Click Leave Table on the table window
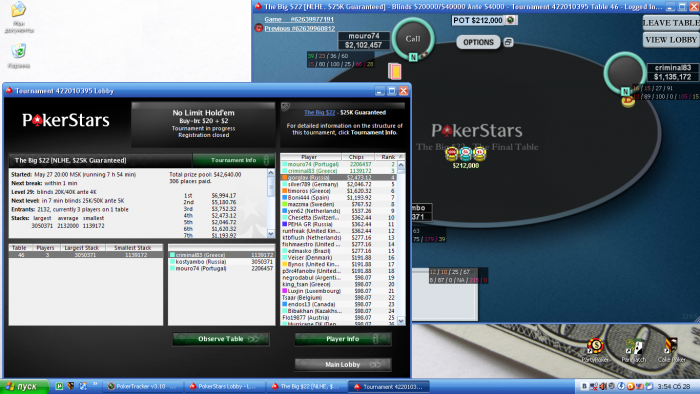The image size is (700, 394). click(x=671, y=23)
